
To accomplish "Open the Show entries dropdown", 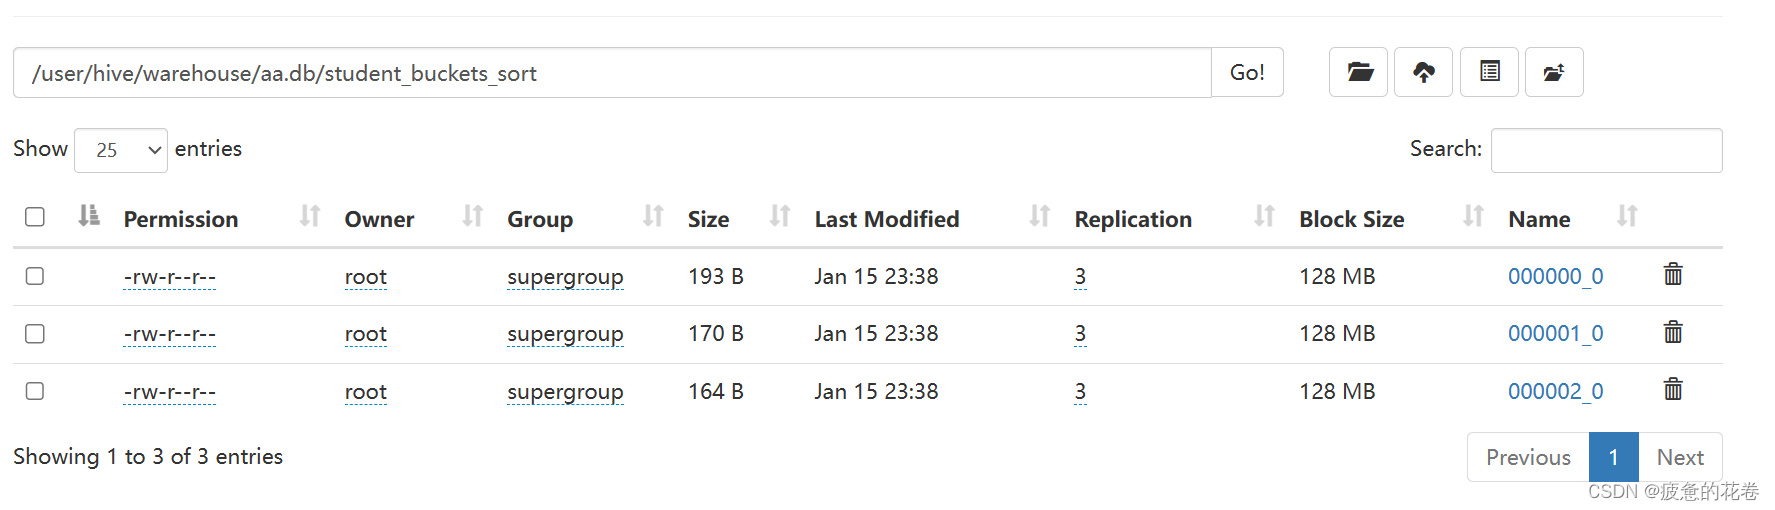I will 121,150.
